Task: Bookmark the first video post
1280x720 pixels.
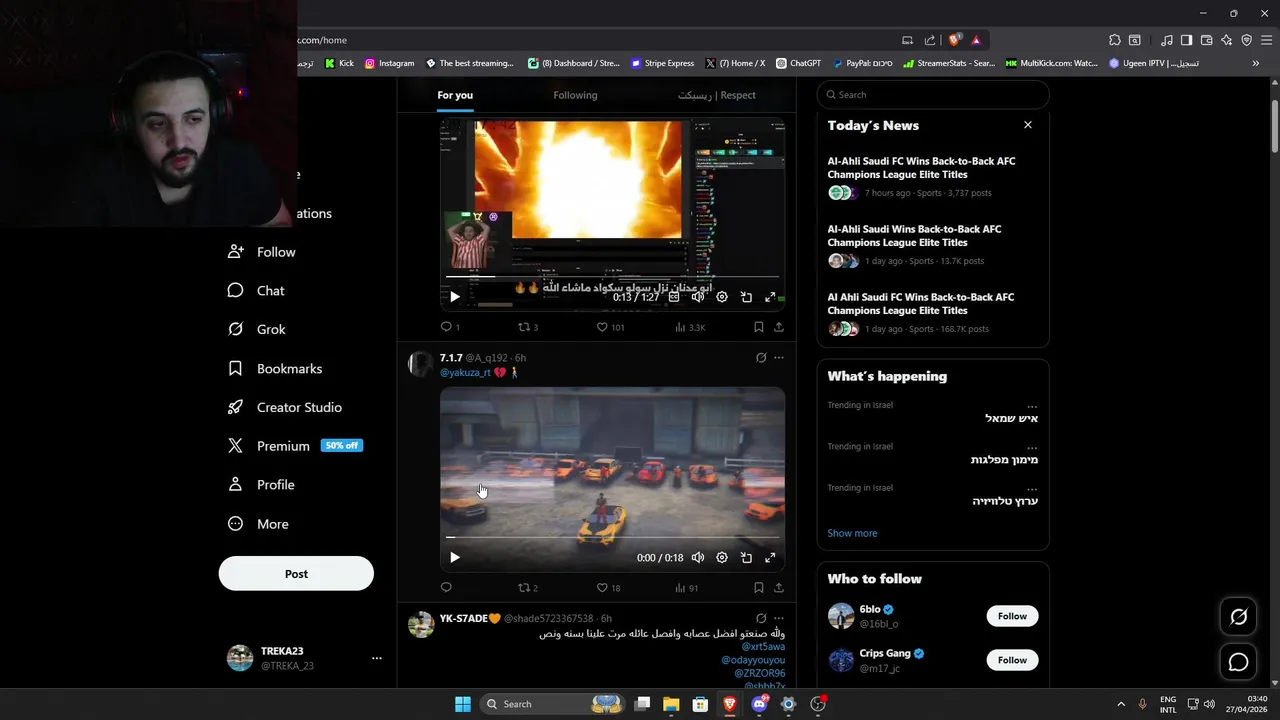Action: pyautogui.click(x=758, y=327)
